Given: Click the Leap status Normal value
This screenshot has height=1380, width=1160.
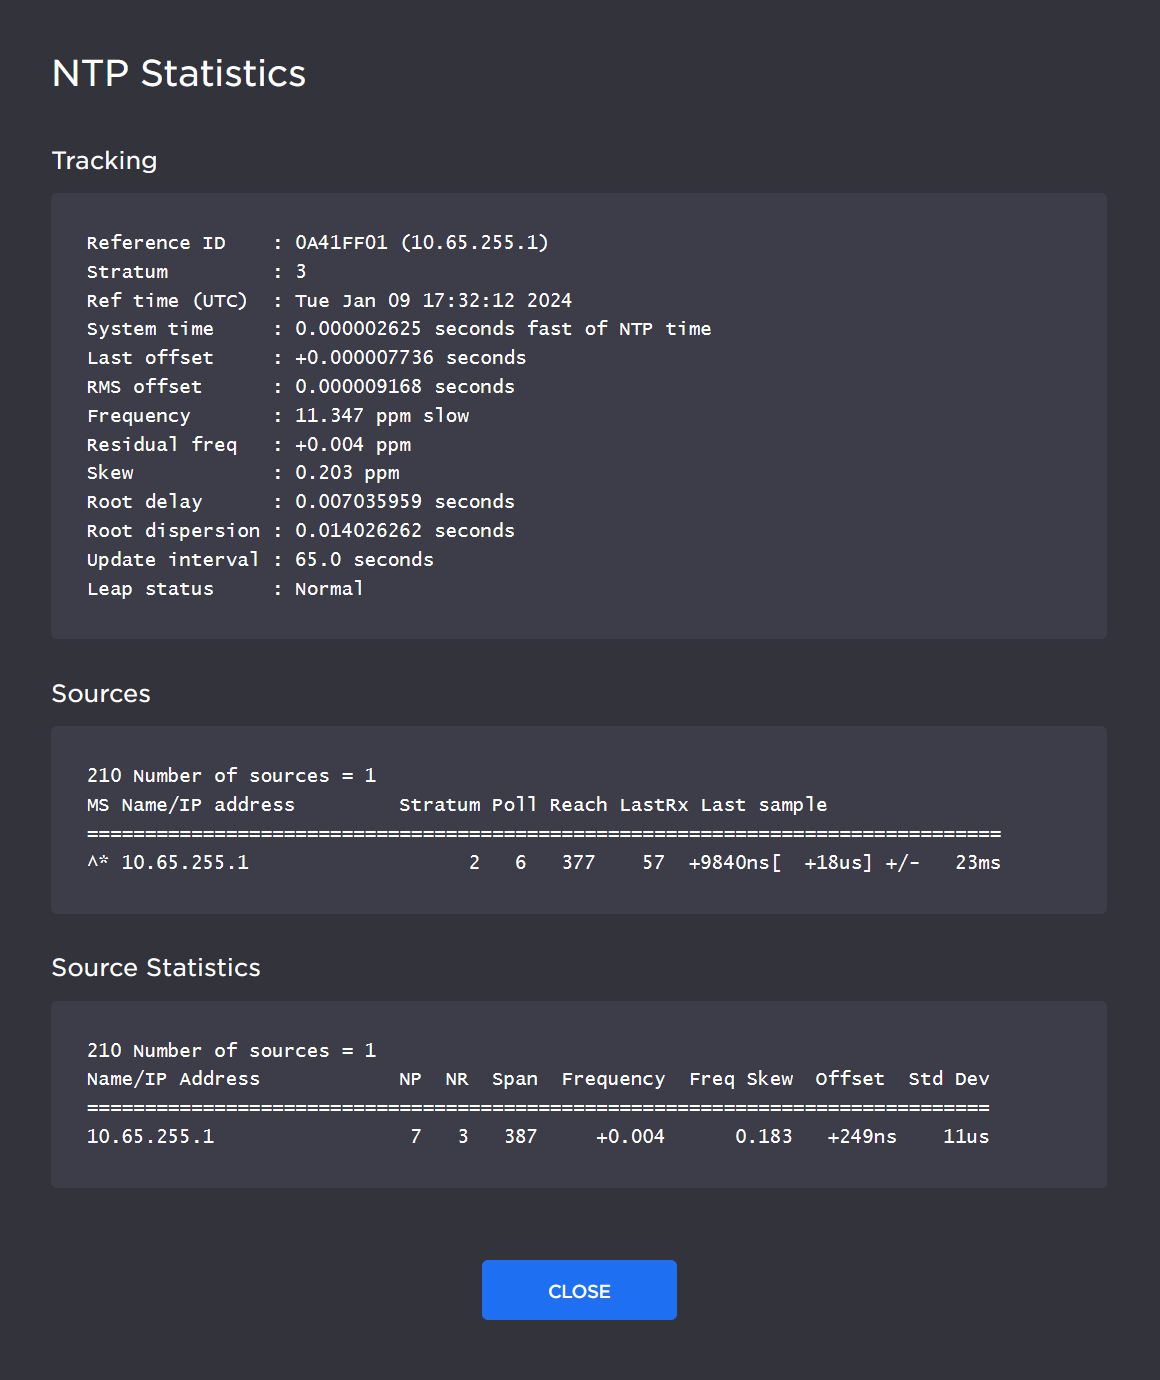Looking at the screenshot, I should (328, 589).
